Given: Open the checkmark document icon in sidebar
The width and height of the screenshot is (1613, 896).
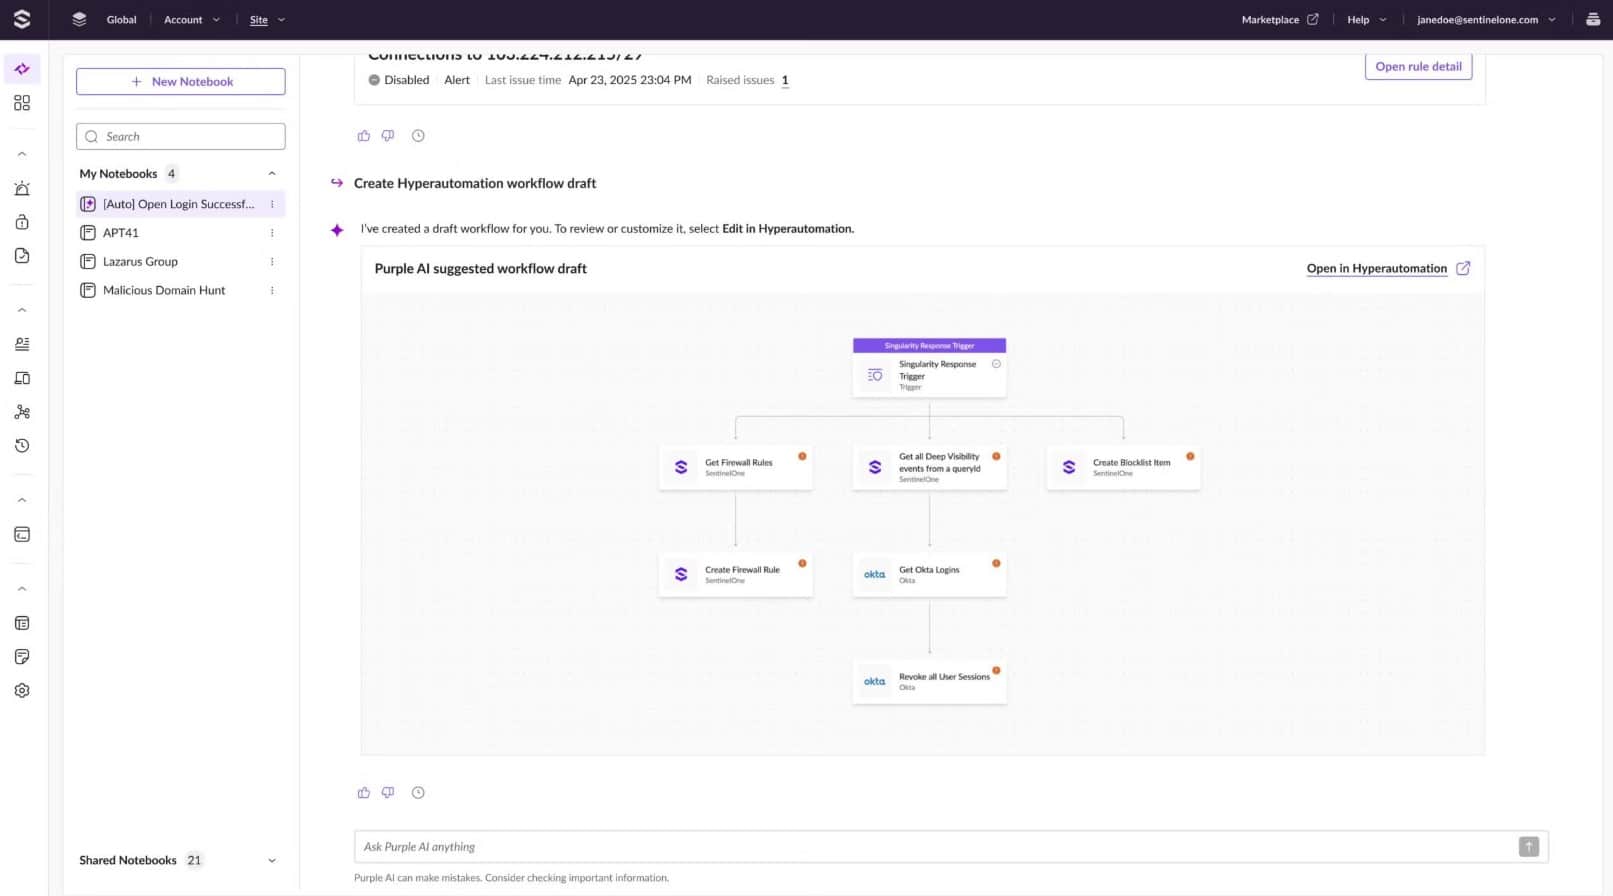Looking at the screenshot, I should click(22, 256).
